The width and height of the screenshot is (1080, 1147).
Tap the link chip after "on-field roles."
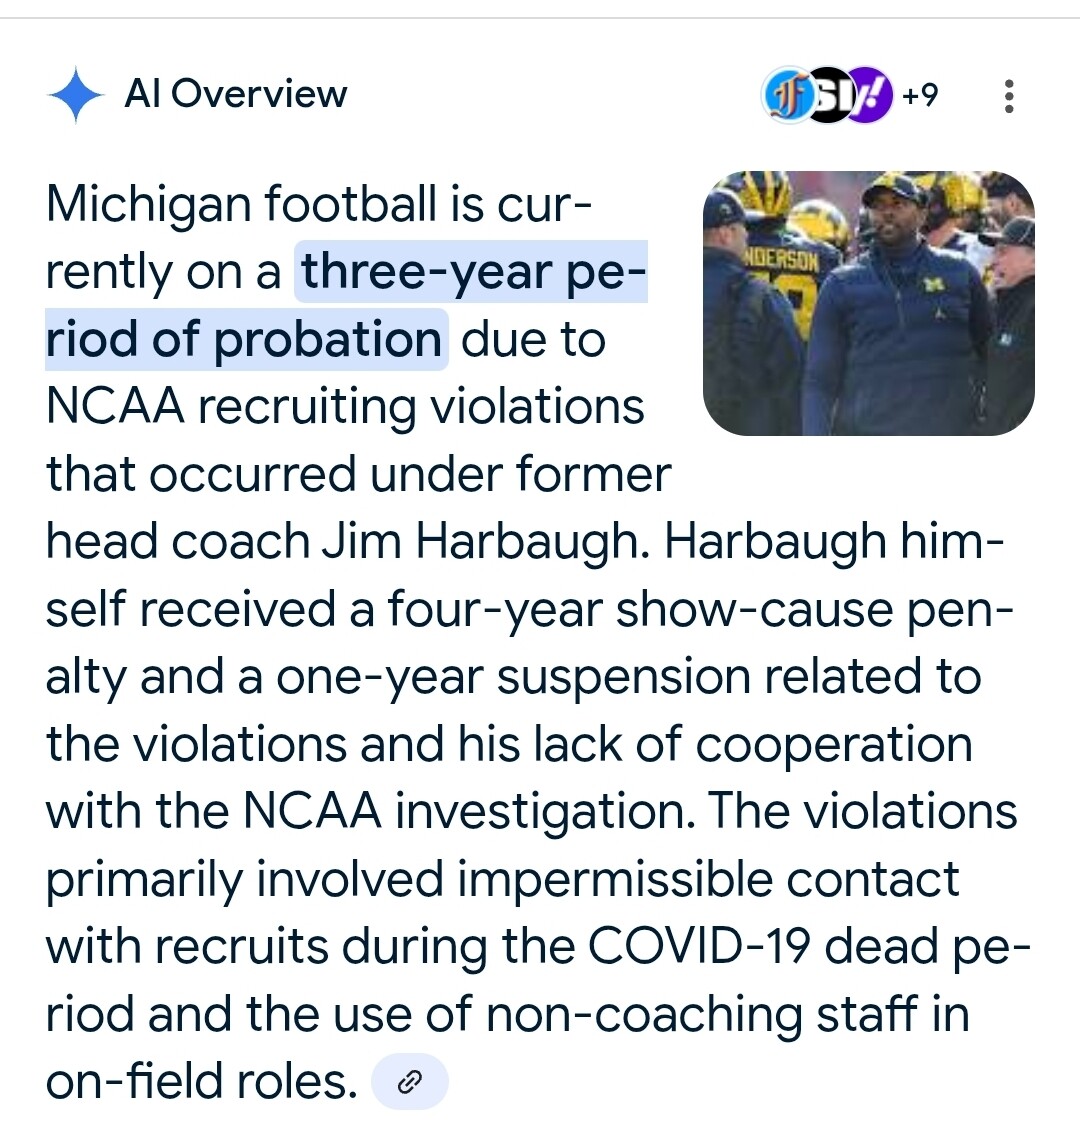409,1082
